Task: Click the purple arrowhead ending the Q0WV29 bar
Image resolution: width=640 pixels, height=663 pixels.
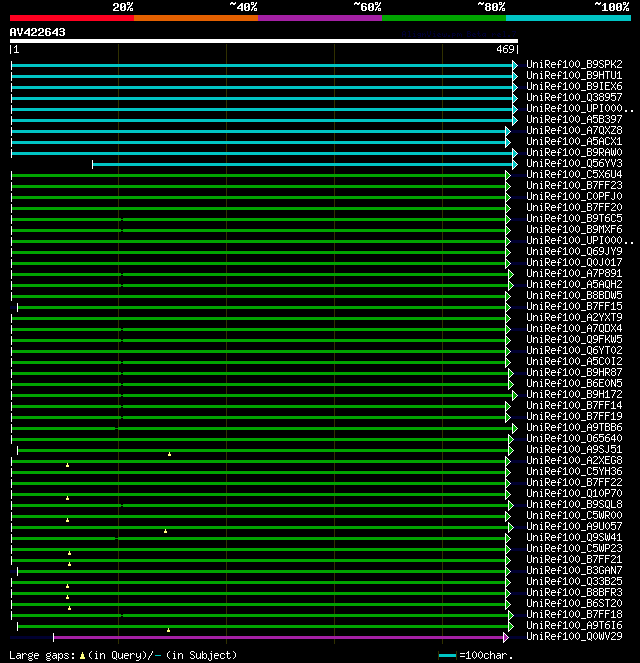Action: 506,637
